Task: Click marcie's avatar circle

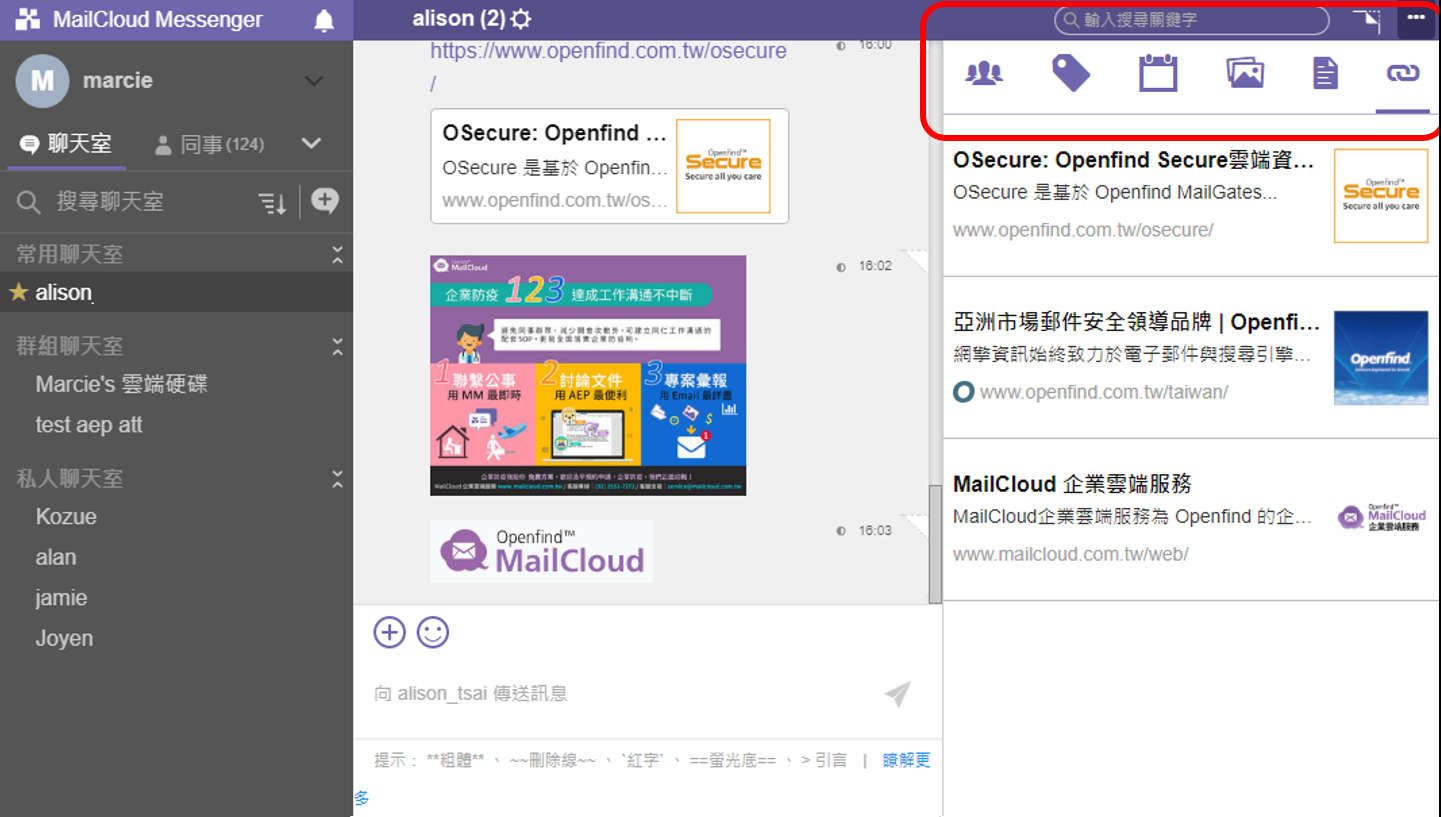Action: click(x=42, y=81)
